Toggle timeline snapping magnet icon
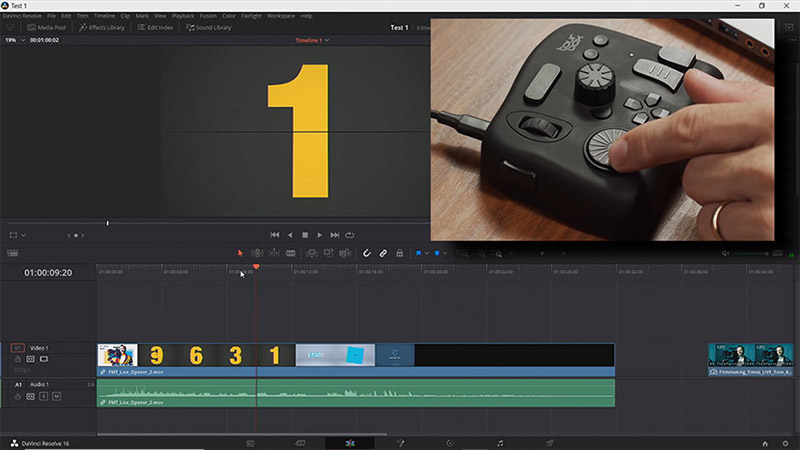800x450 pixels. (366, 253)
